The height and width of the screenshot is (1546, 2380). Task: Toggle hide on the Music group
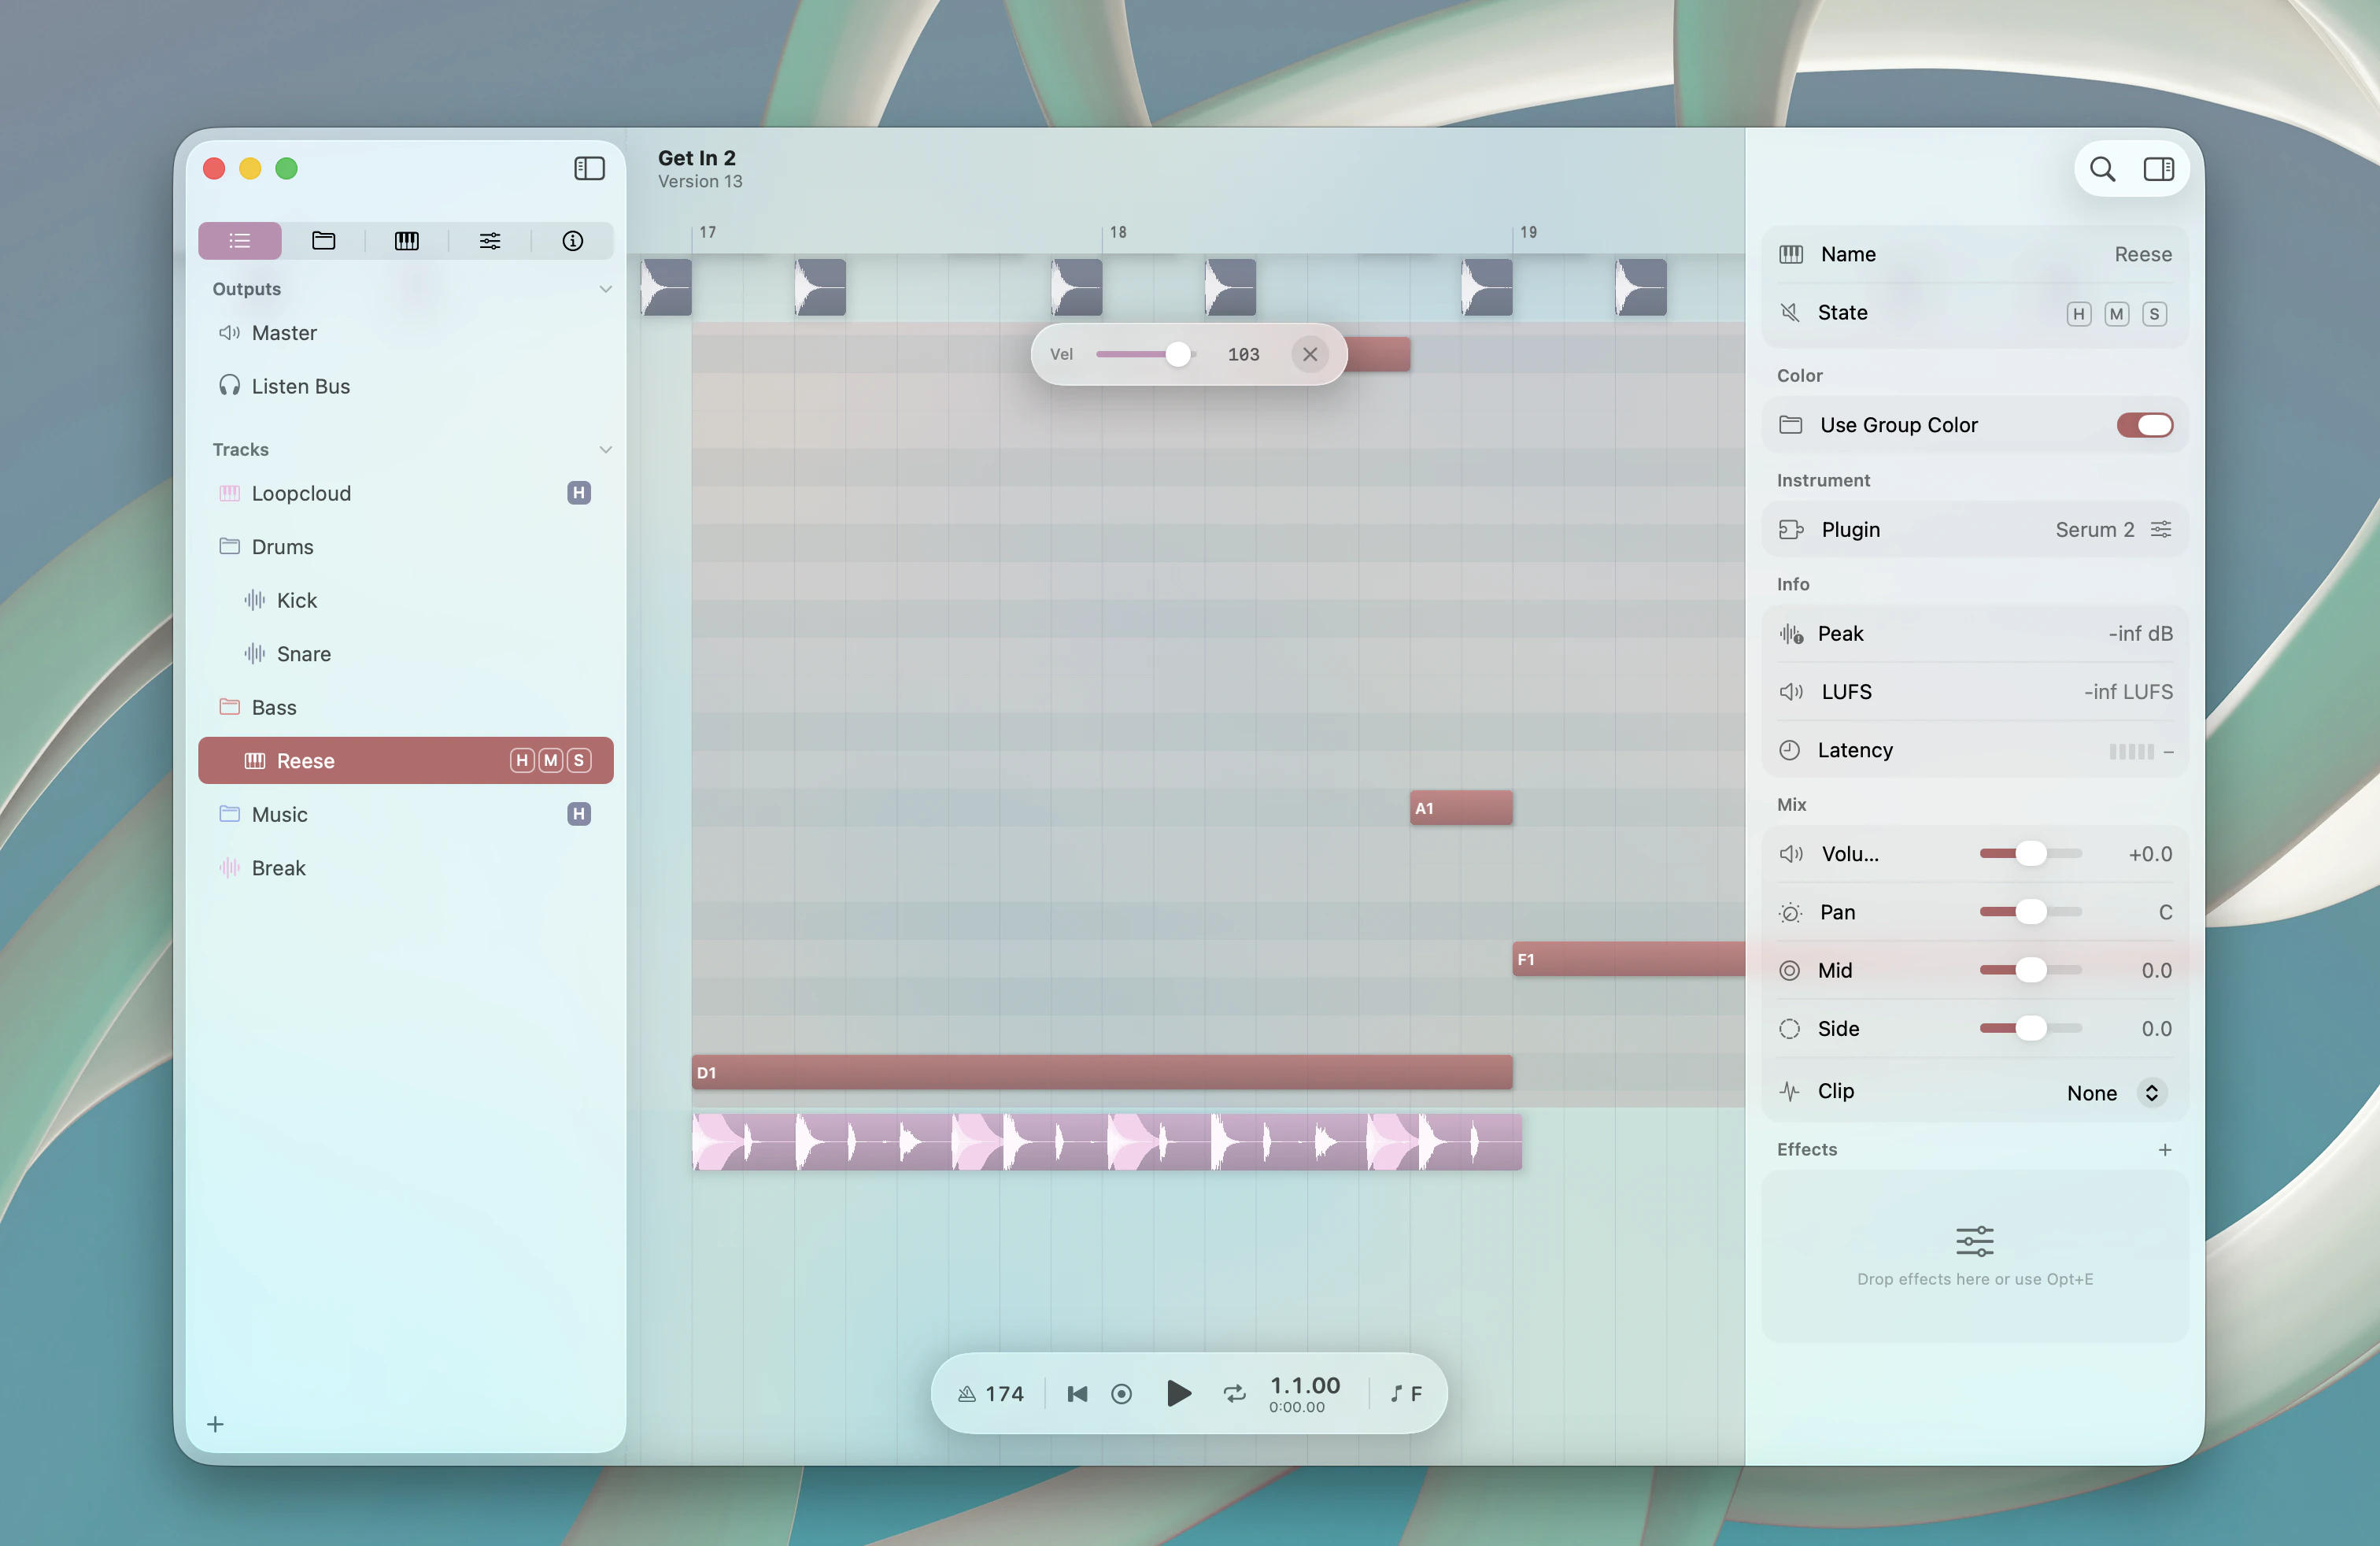(x=579, y=814)
